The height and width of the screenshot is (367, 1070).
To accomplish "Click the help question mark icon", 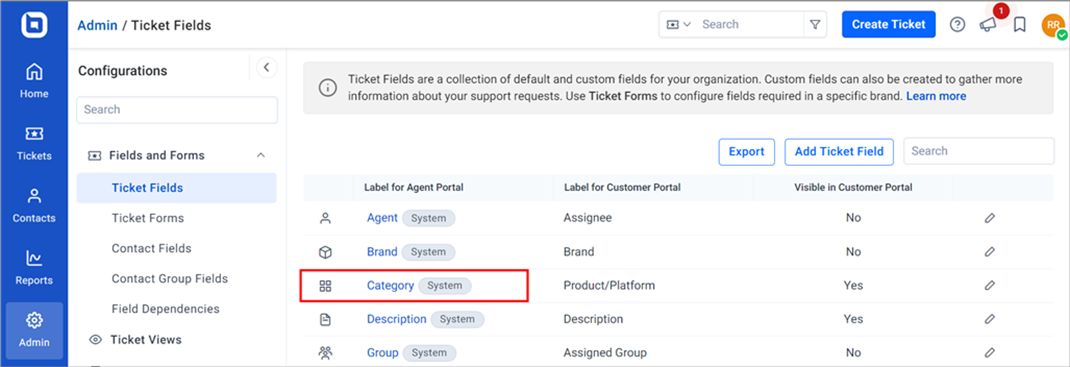I will [x=957, y=25].
